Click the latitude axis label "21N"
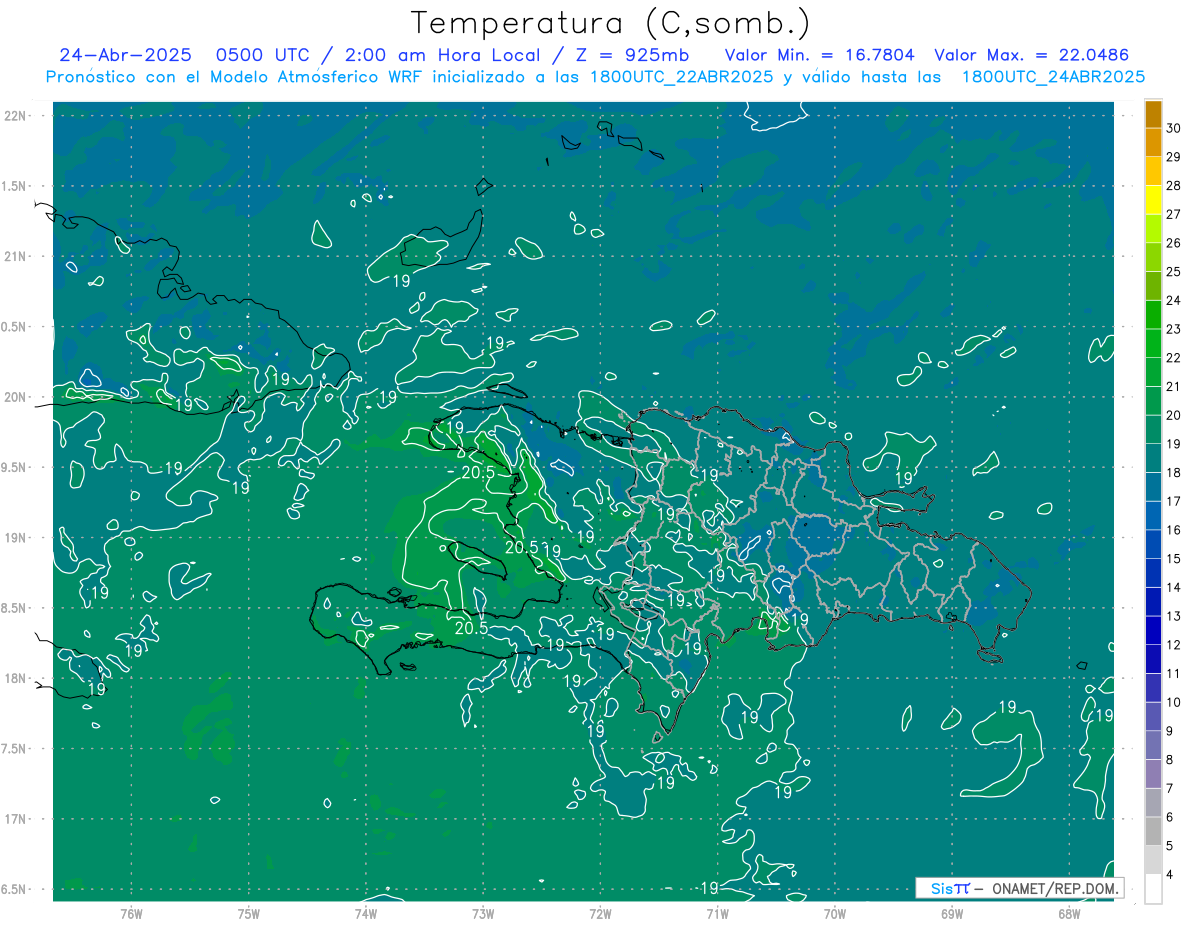The height and width of the screenshot is (927, 1200). pyautogui.click(x=17, y=256)
